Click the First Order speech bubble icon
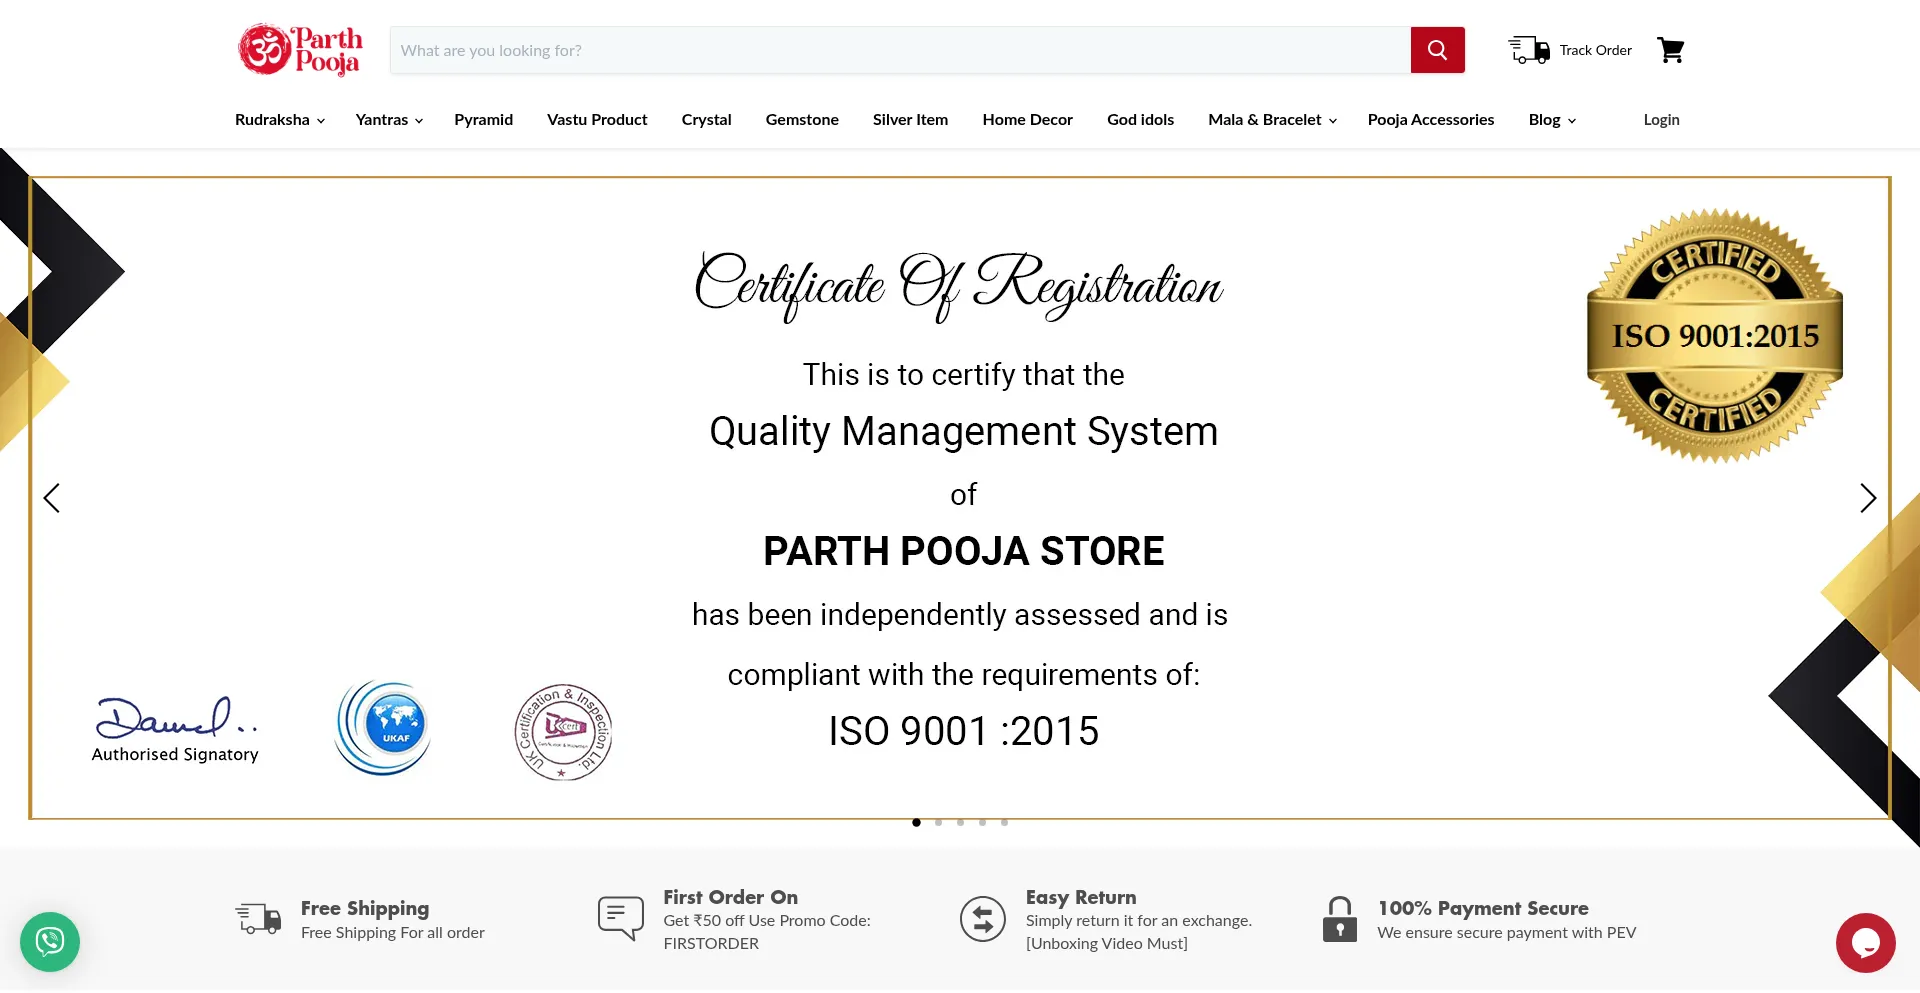This screenshot has height=993, width=1920. [x=621, y=918]
